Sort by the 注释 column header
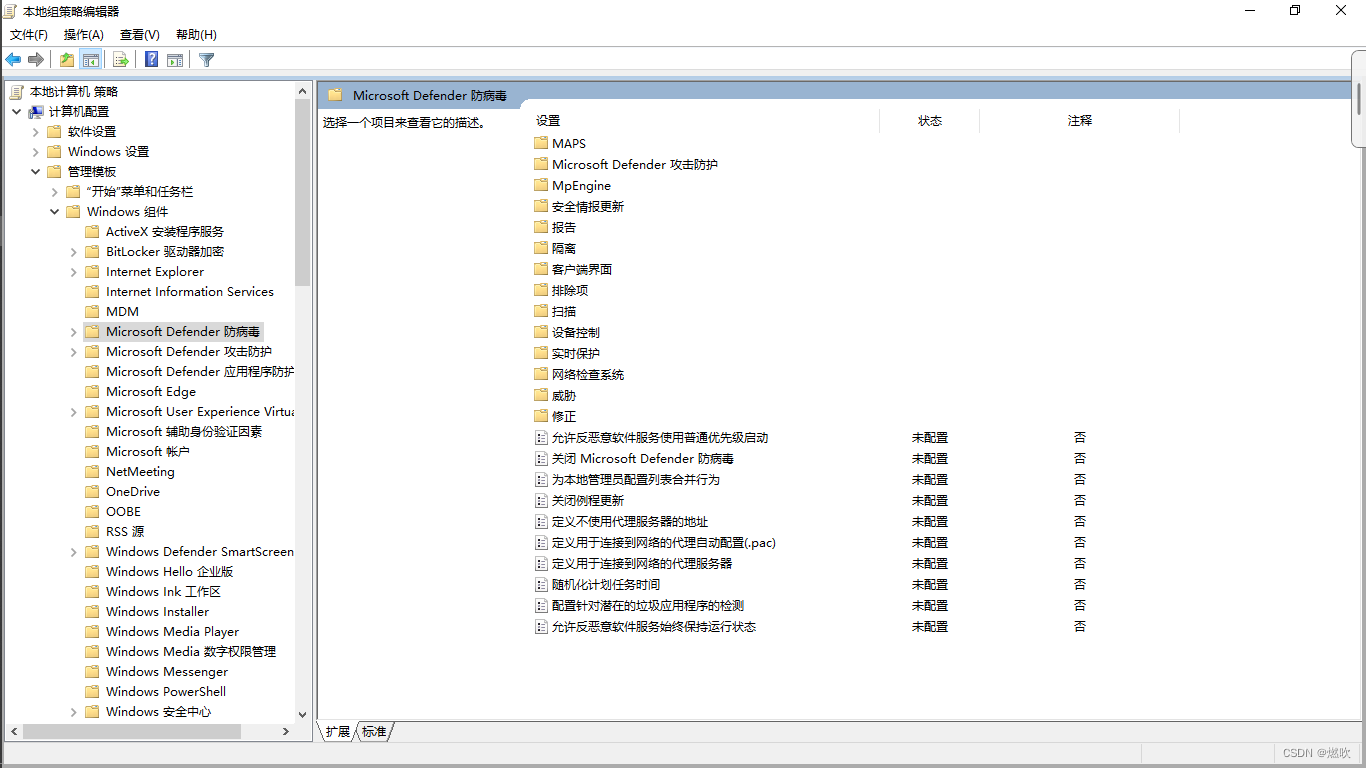This screenshot has width=1366, height=768. click(1080, 121)
